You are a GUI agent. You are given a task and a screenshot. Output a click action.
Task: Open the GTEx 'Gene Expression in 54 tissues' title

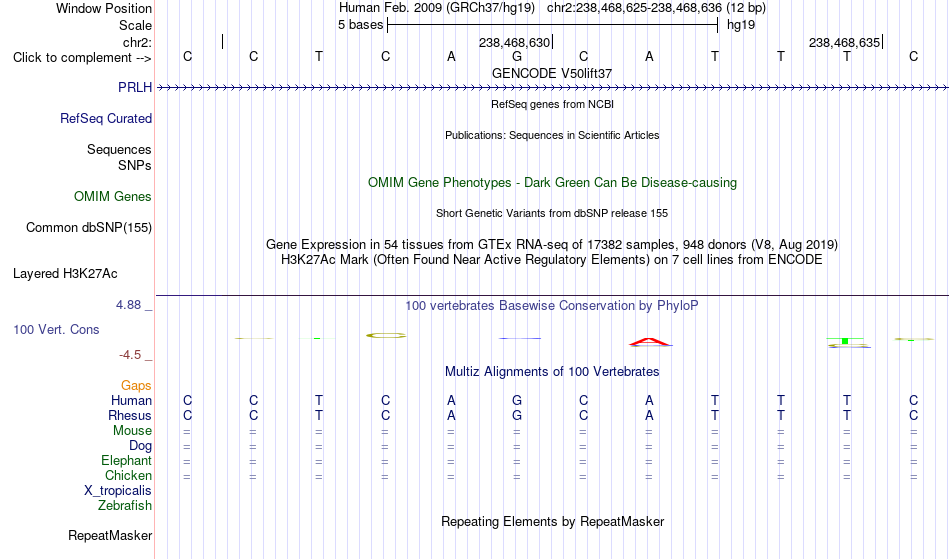552,245
